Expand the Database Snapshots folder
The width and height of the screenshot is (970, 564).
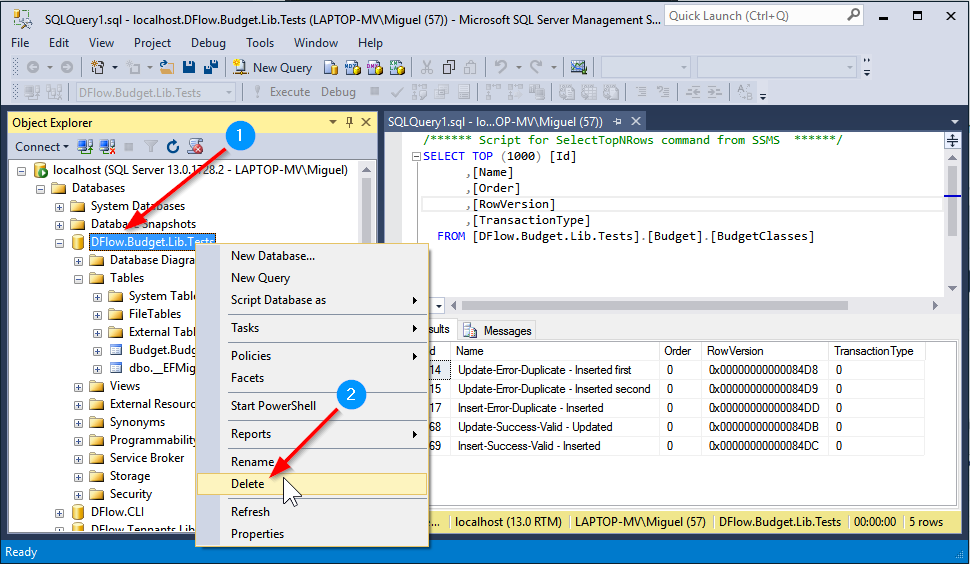click(x=59, y=224)
